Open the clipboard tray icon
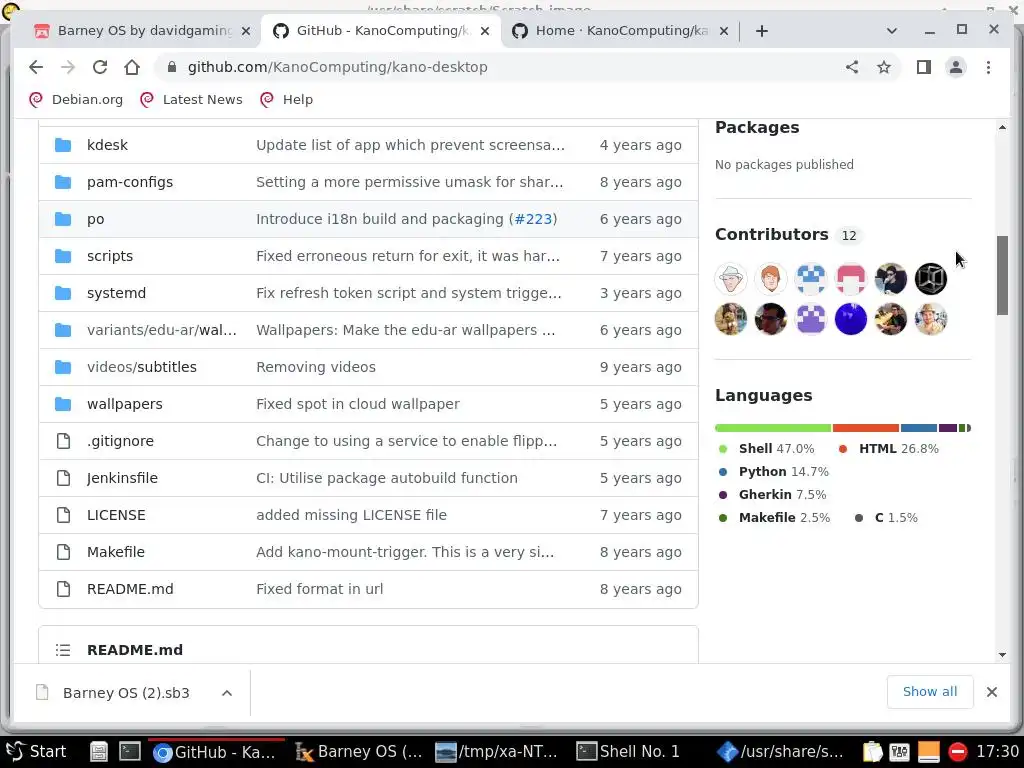Image resolution: width=1024 pixels, height=768 pixels. 872,752
